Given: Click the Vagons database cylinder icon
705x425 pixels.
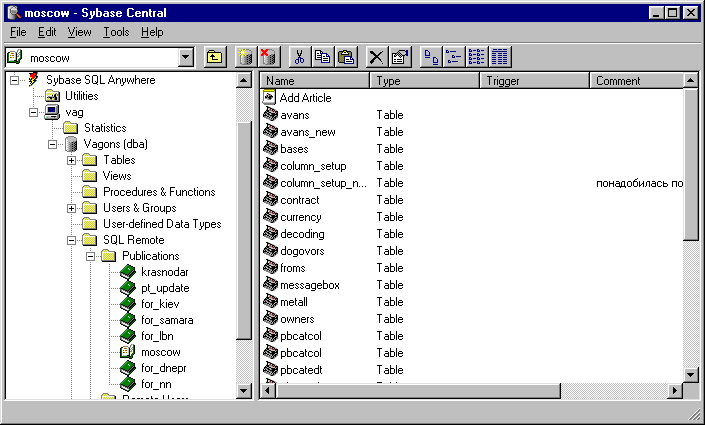Looking at the screenshot, I should tap(71, 144).
